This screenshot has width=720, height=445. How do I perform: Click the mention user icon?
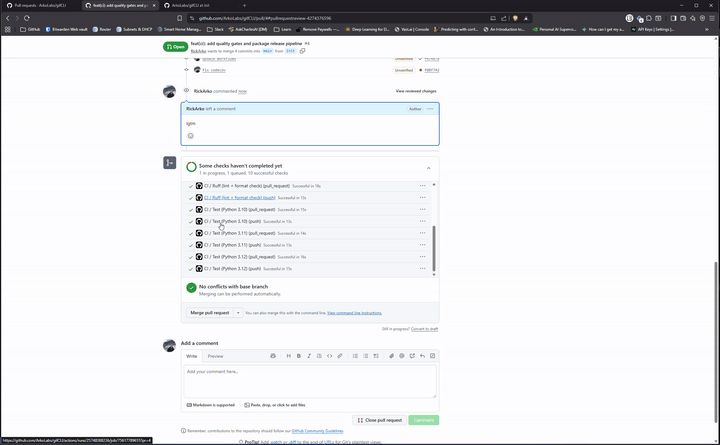(402, 356)
